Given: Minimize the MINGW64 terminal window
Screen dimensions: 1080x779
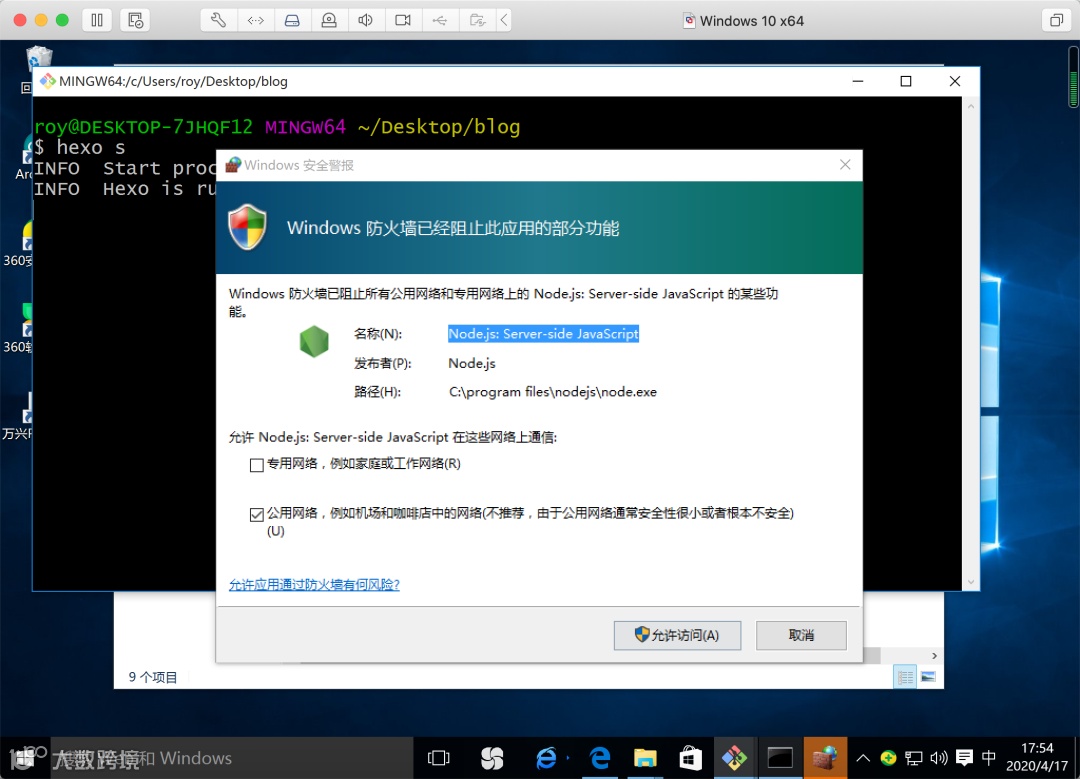Looking at the screenshot, I should [x=858, y=81].
